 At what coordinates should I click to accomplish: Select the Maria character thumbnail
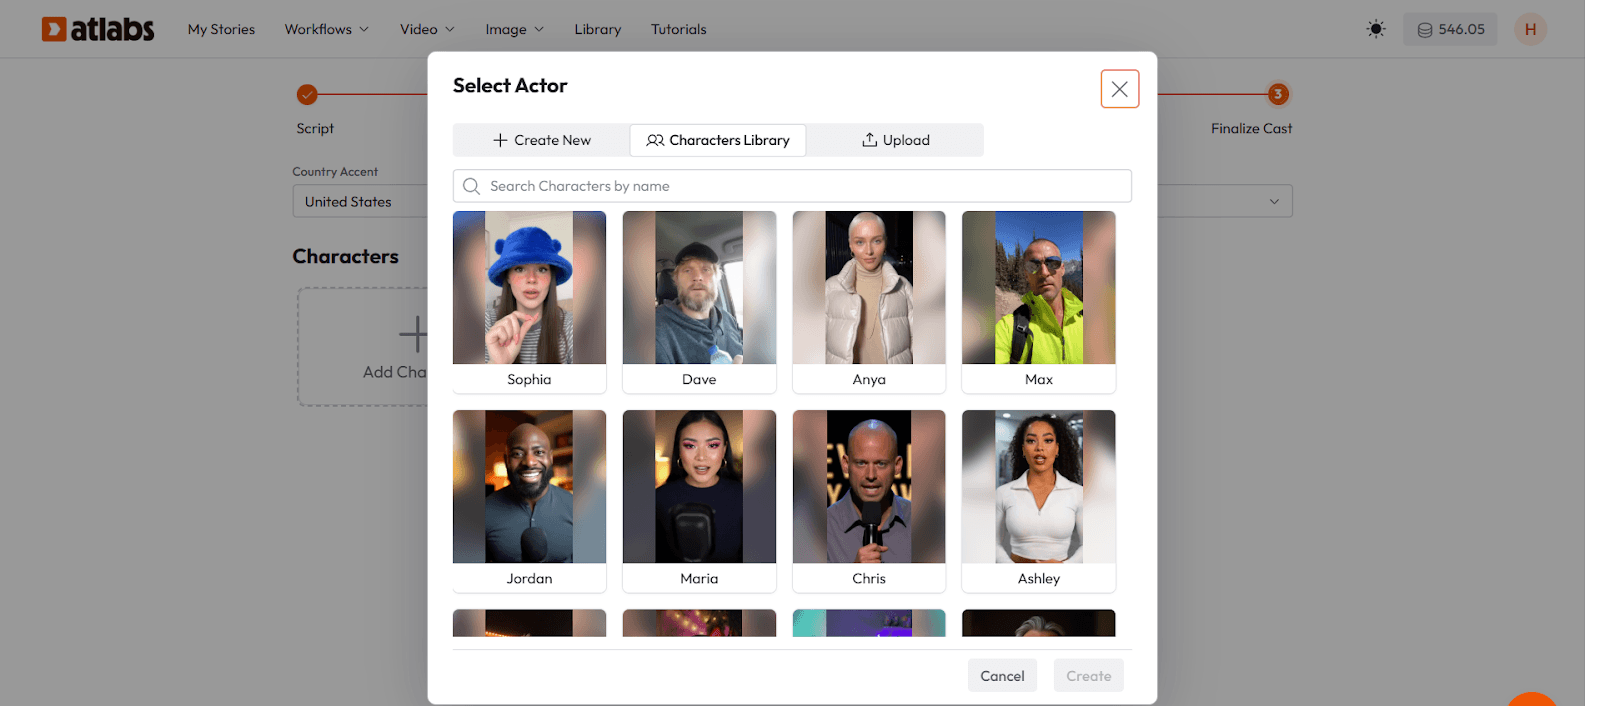(x=699, y=486)
